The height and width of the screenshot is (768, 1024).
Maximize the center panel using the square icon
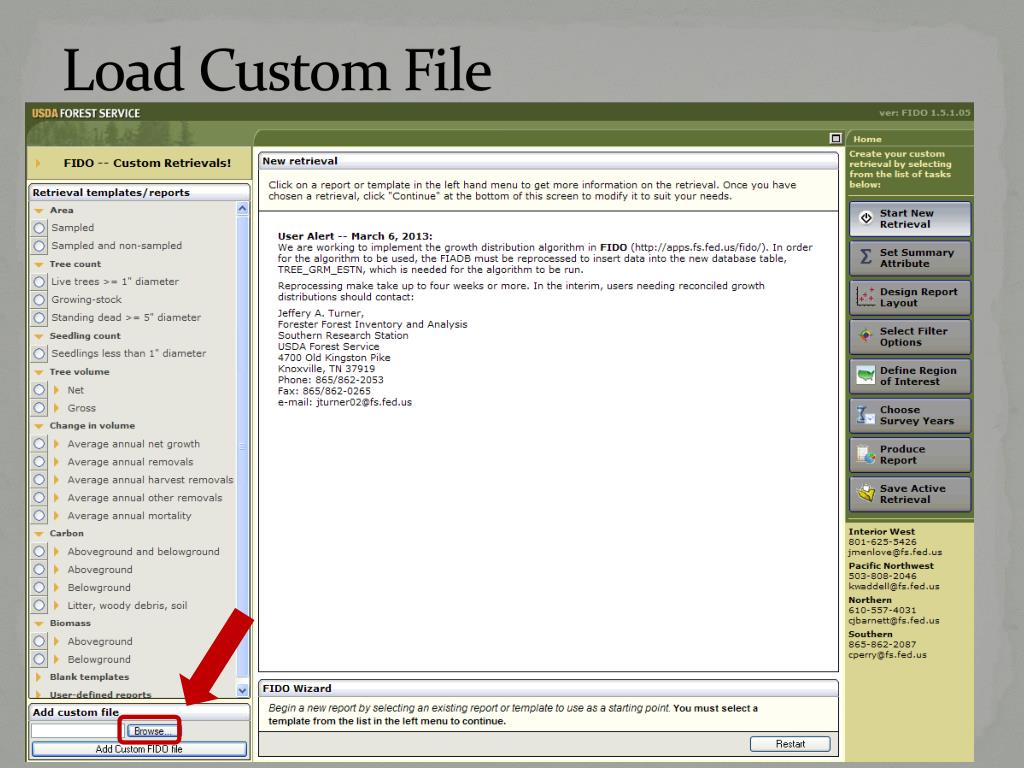(x=835, y=138)
